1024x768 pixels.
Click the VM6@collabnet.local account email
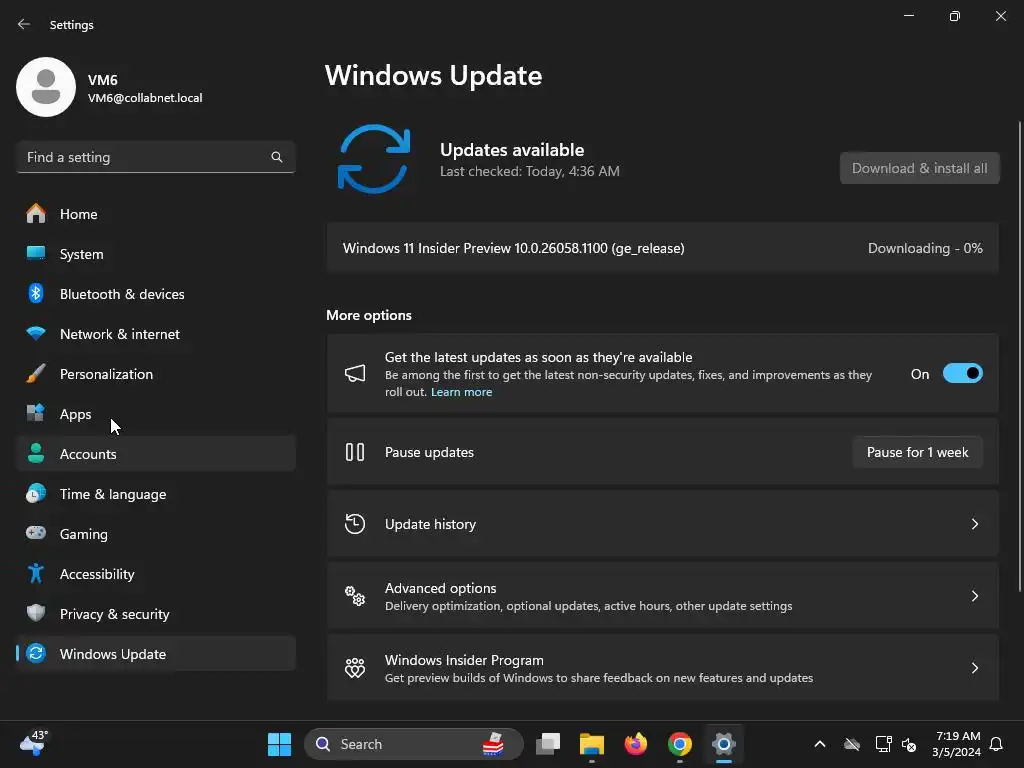click(145, 98)
